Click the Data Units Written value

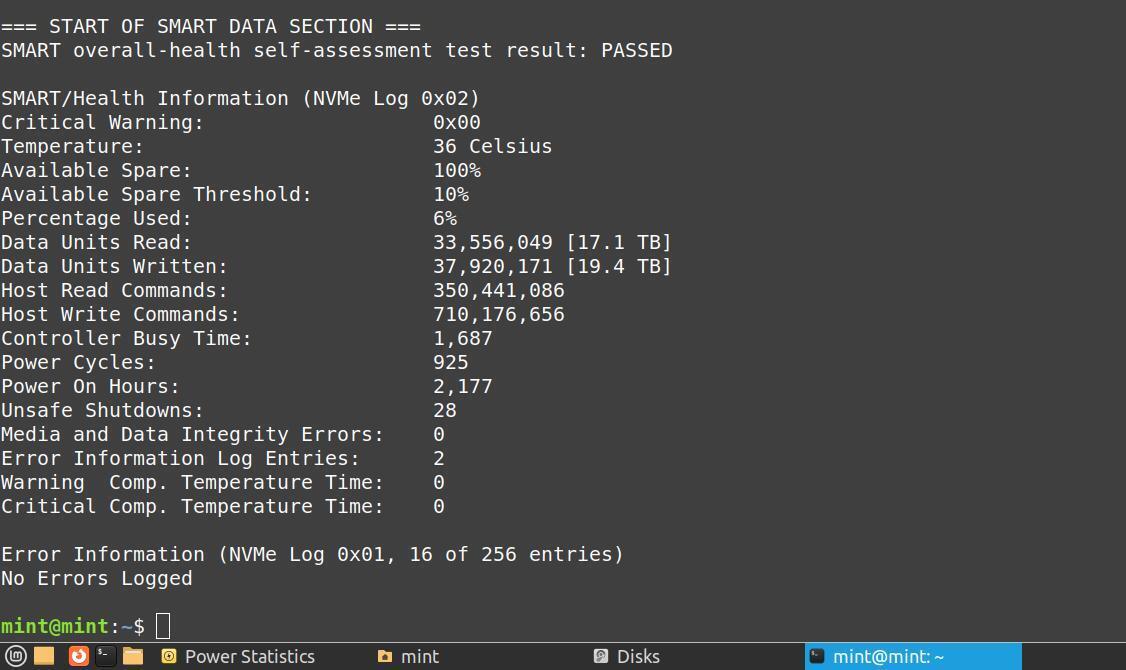click(552, 266)
